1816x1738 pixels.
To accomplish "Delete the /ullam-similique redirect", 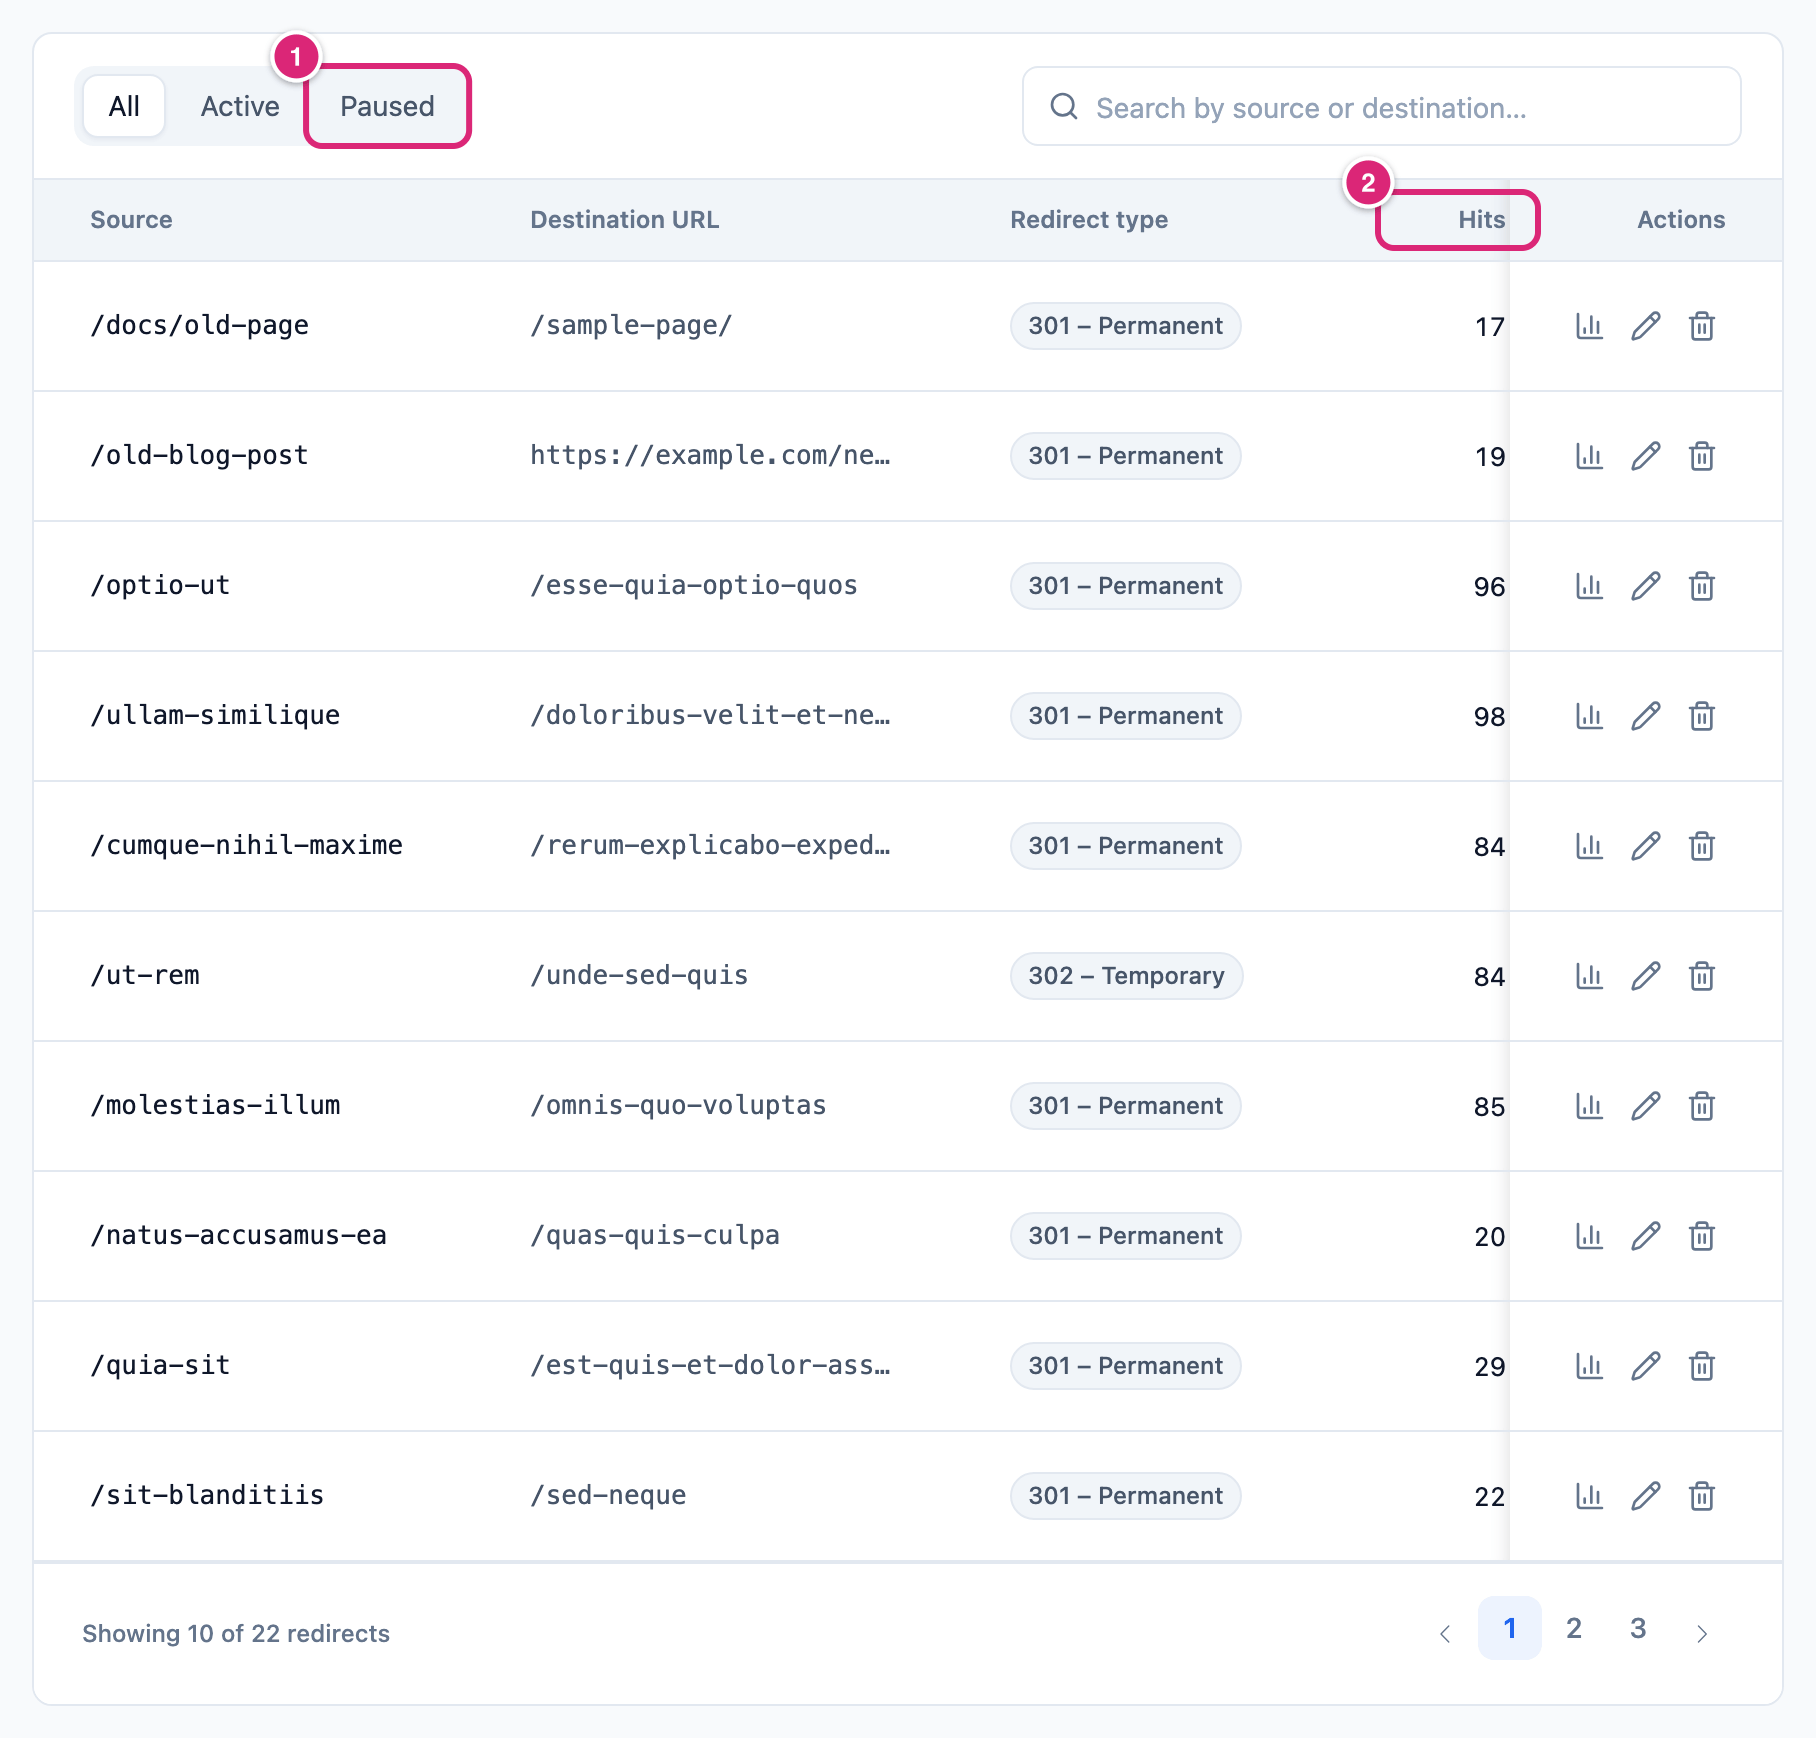I will pyautogui.click(x=1701, y=716).
